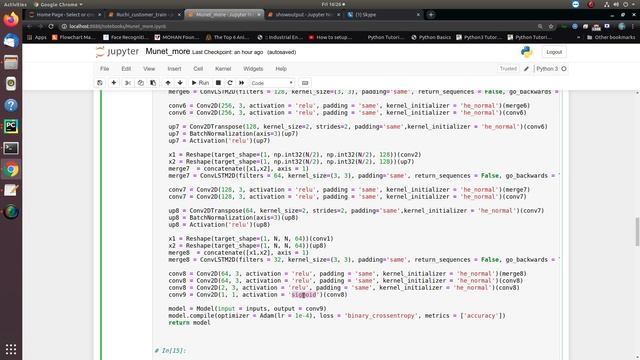
Task: Open the system status menu
Action: (620, 4)
